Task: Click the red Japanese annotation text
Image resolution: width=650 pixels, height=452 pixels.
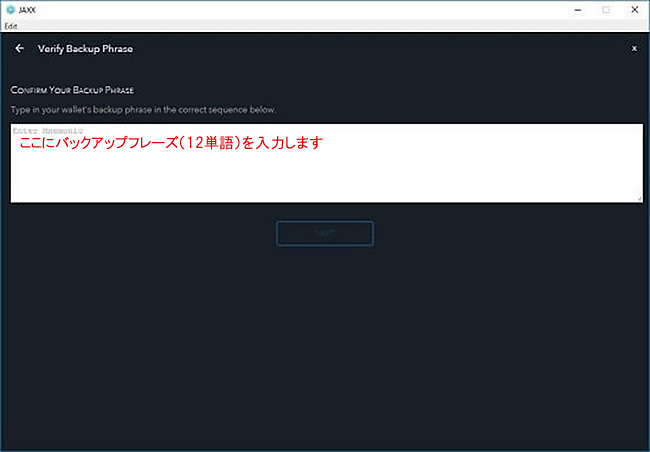Action: (170, 144)
